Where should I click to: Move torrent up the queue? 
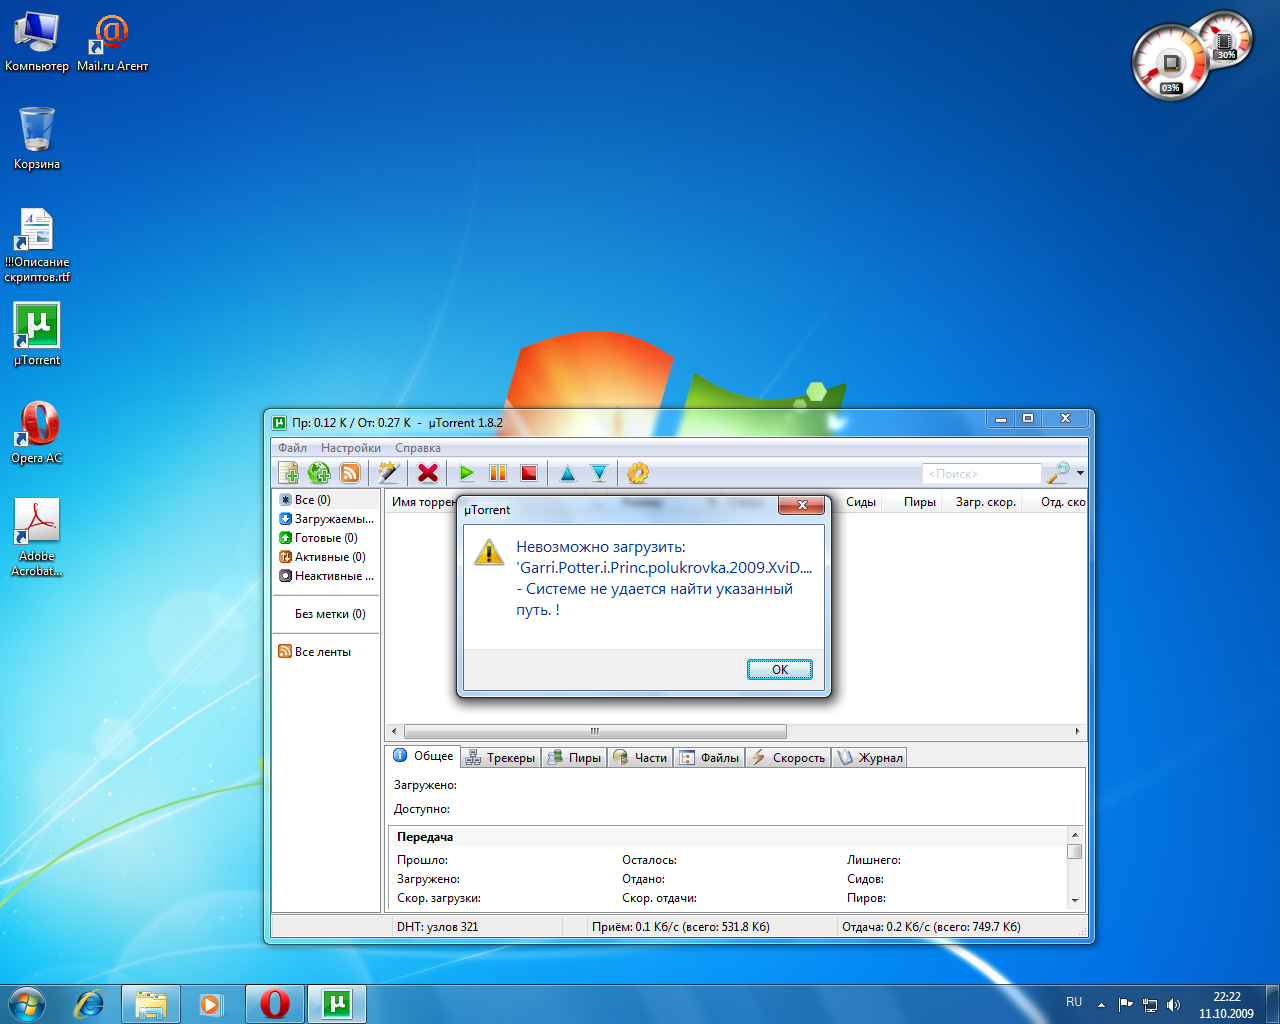(568, 473)
